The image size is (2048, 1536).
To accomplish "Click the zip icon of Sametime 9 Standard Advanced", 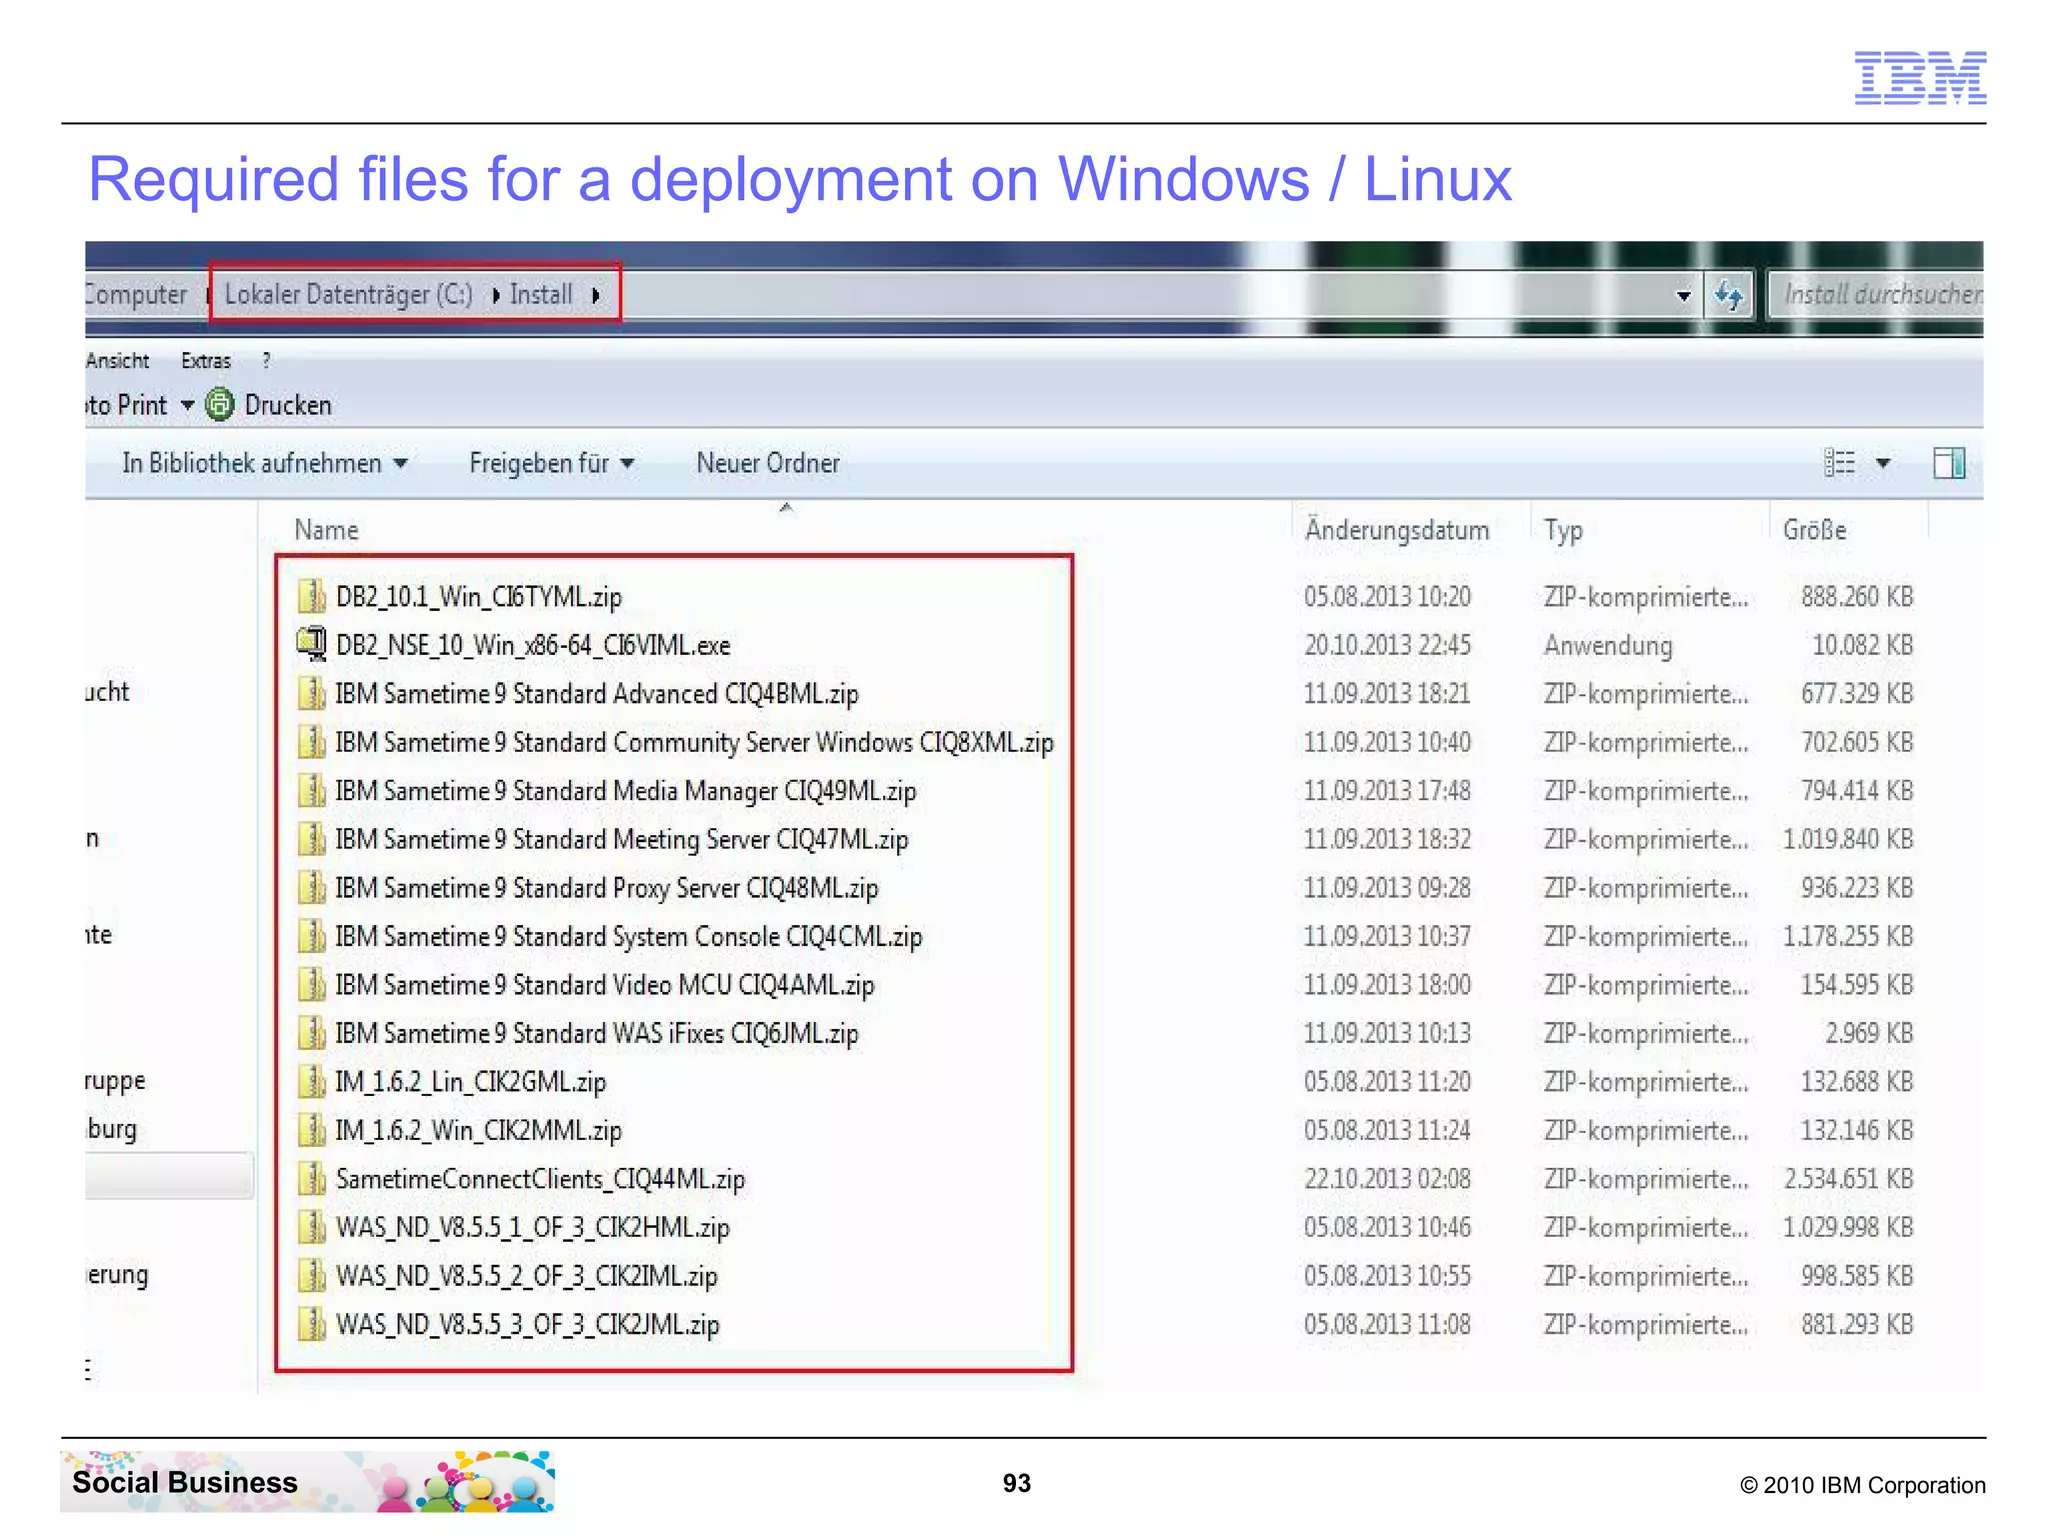I will point(312,693).
